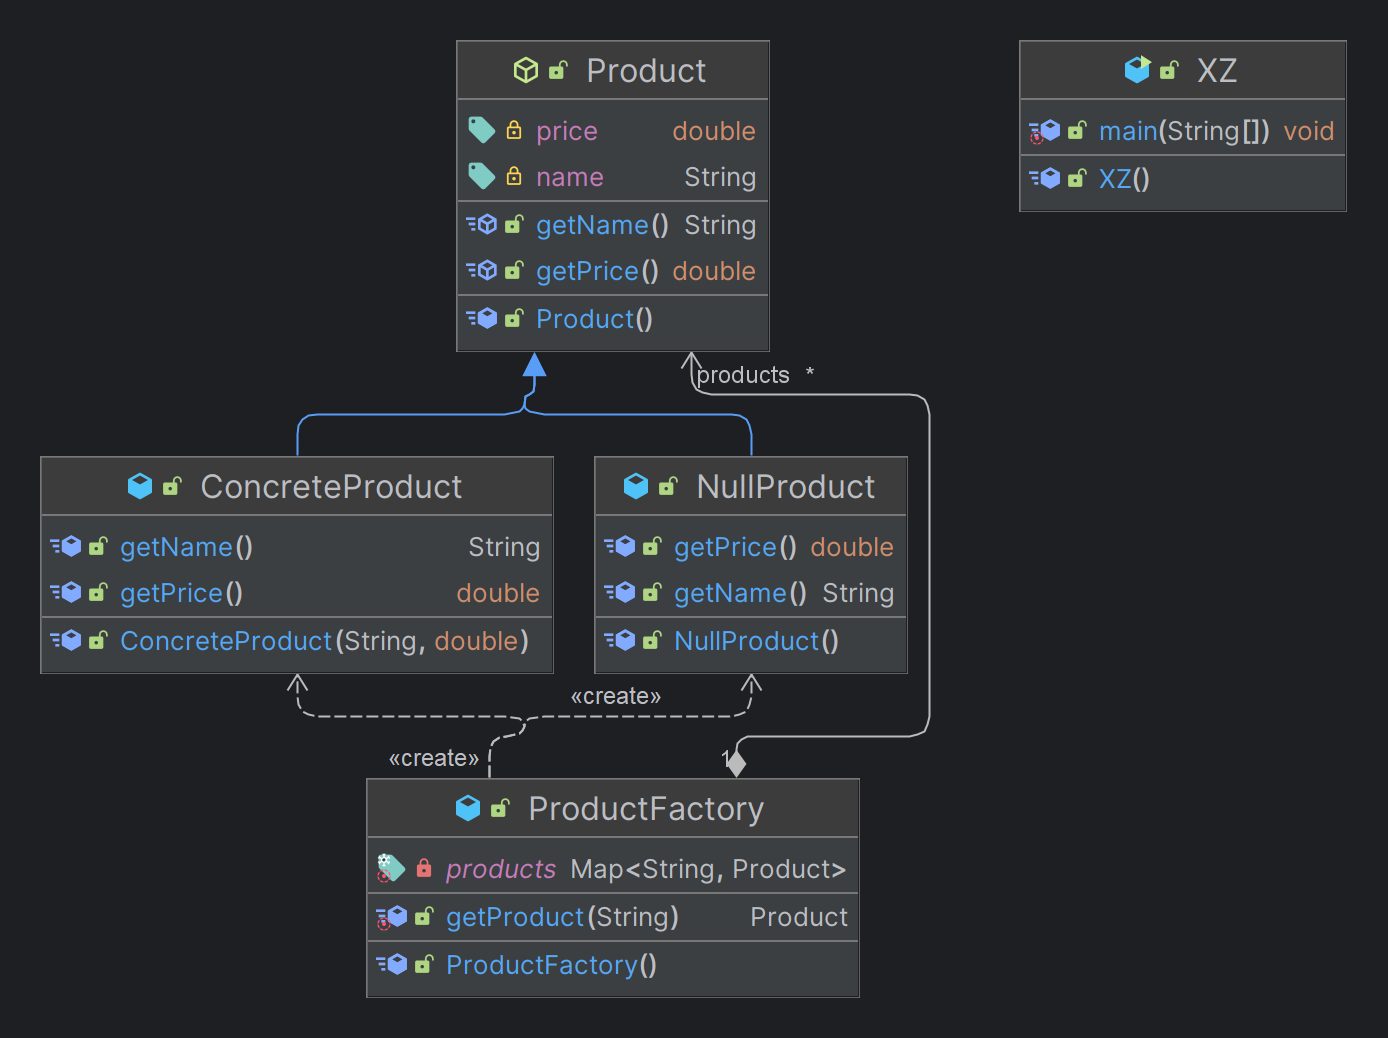Select the ProductFactory class title
Image resolution: width=1388 pixels, height=1038 pixels.
(646, 808)
